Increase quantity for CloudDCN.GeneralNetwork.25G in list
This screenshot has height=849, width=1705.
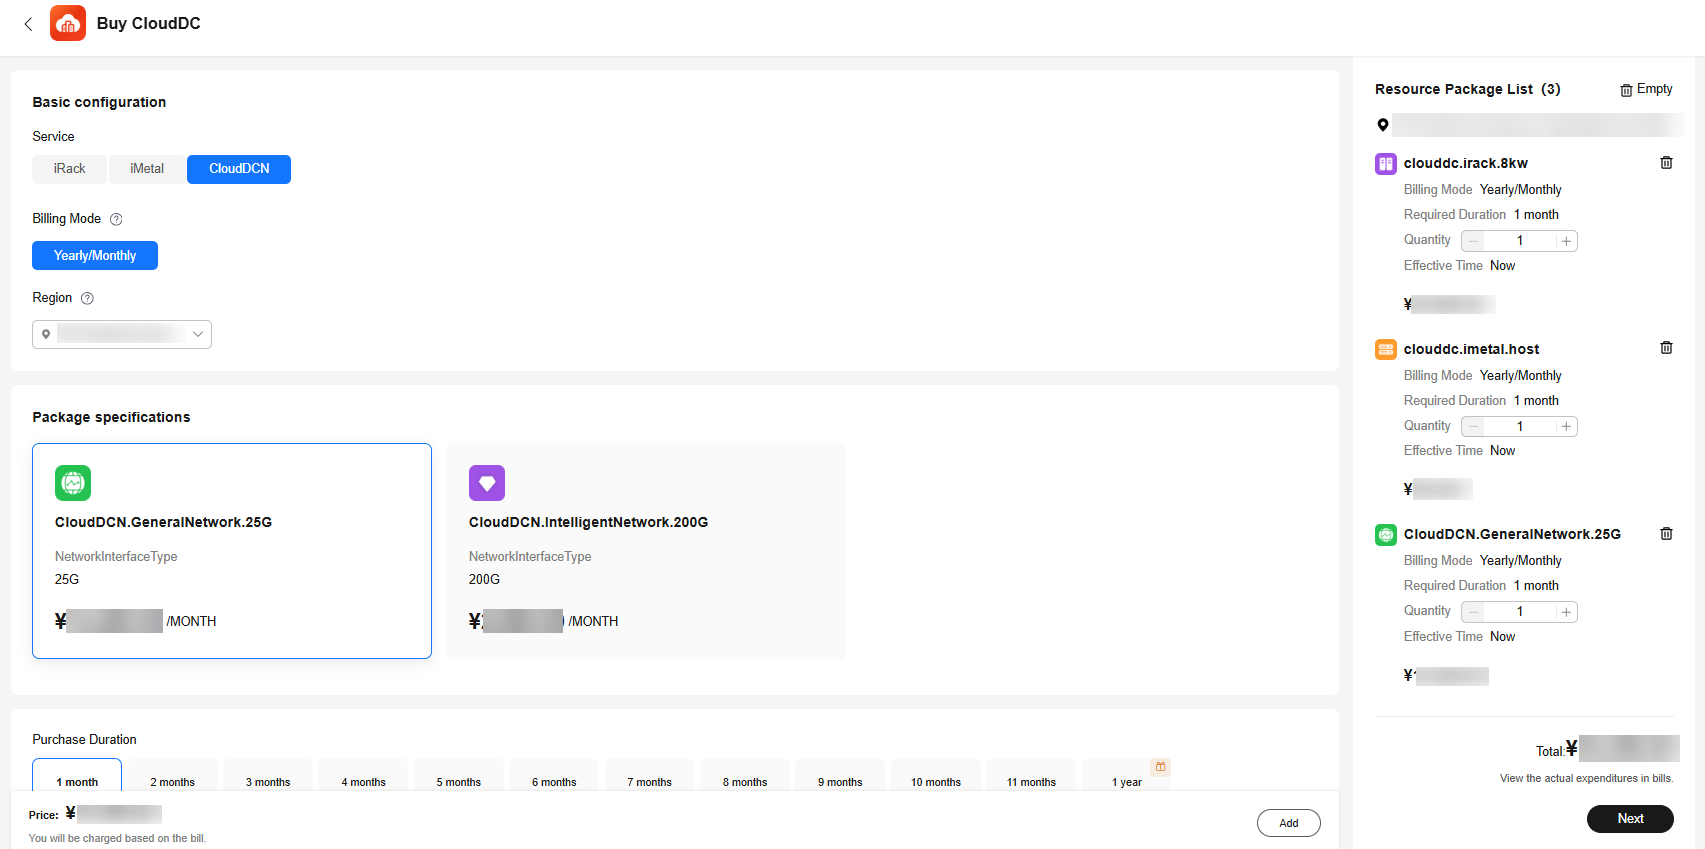tap(1566, 612)
